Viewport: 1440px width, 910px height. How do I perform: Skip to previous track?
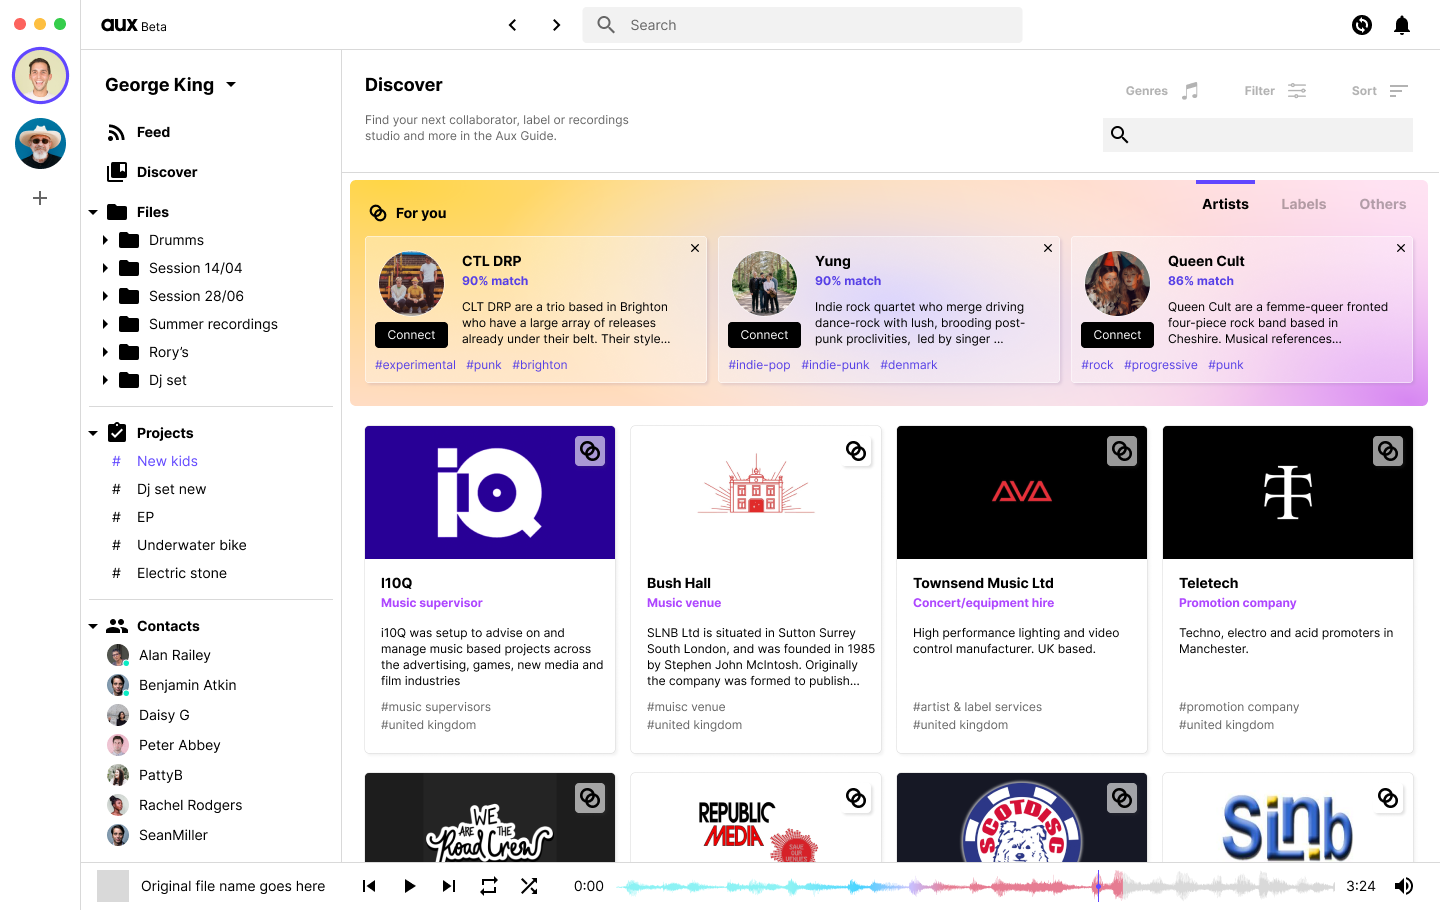[x=369, y=886]
